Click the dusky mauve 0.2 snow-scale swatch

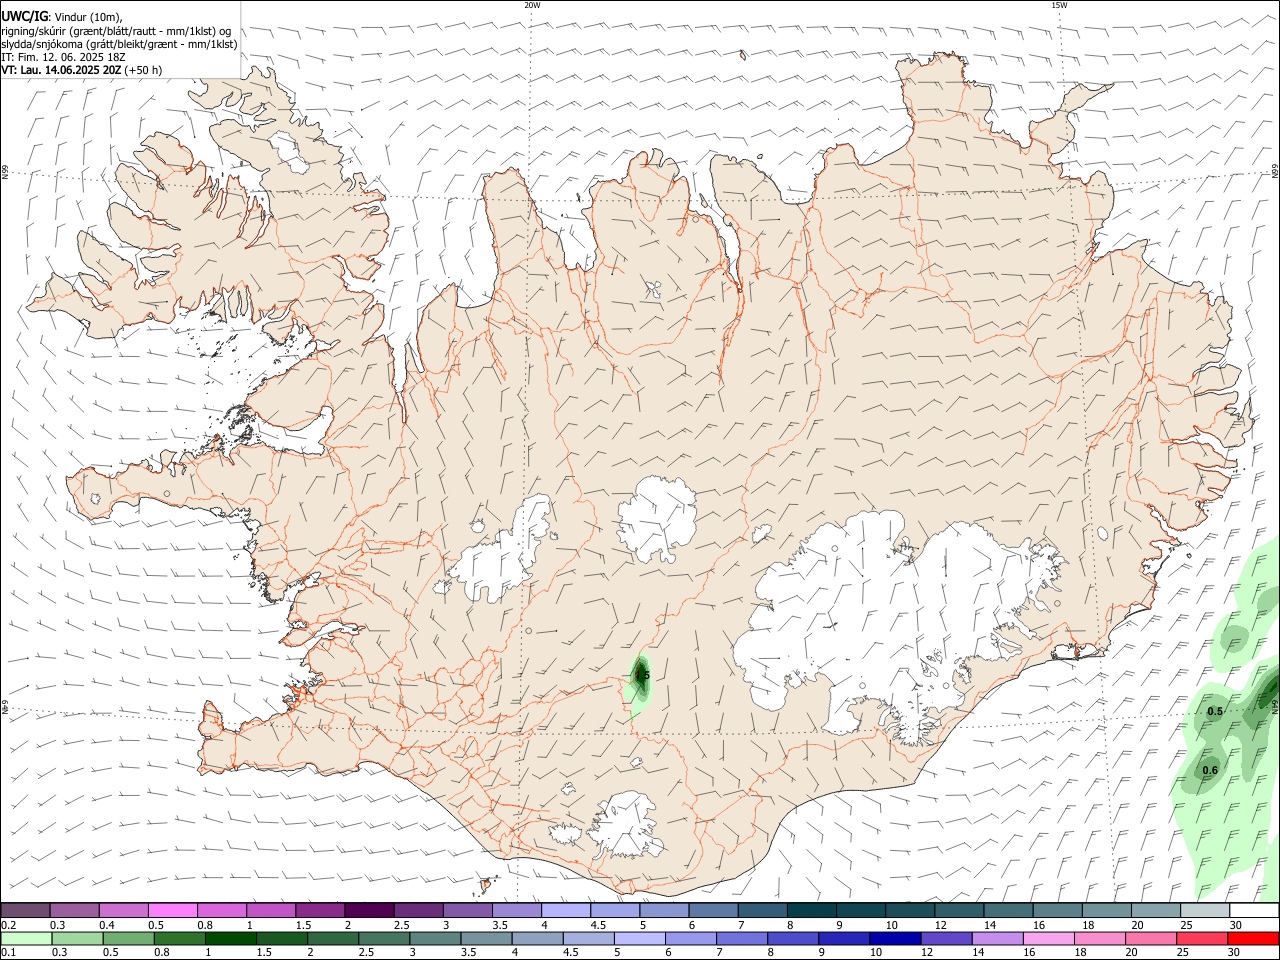[x=26, y=911]
